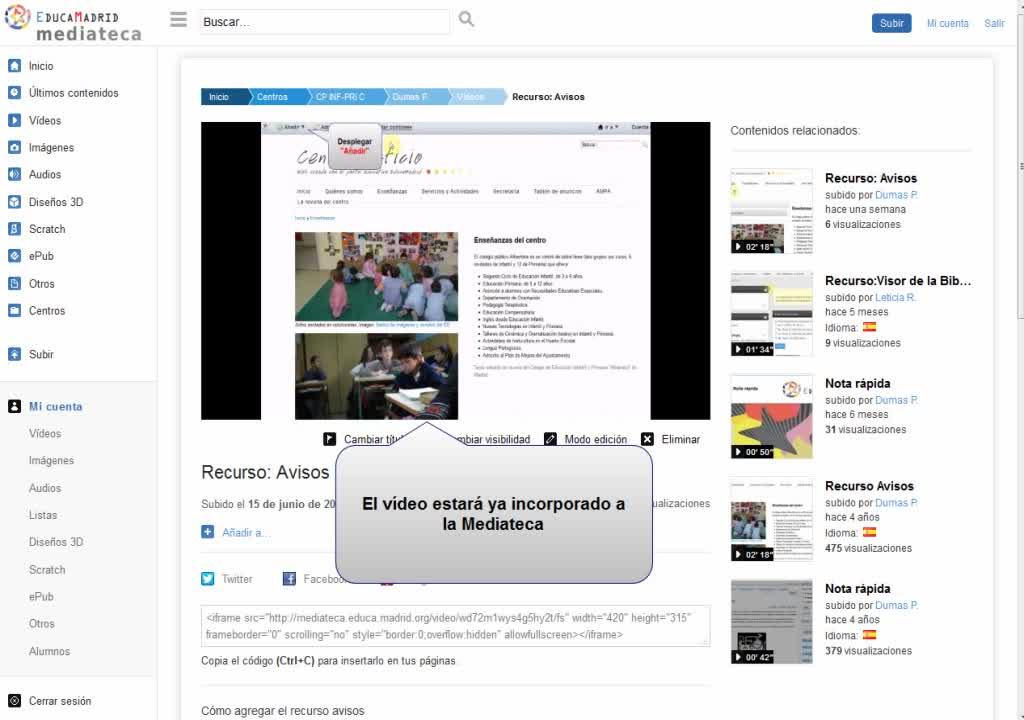This screenshot has height=720, width=1024.
Task: Click the search magnifier icon
Action: tap(466, 19)
